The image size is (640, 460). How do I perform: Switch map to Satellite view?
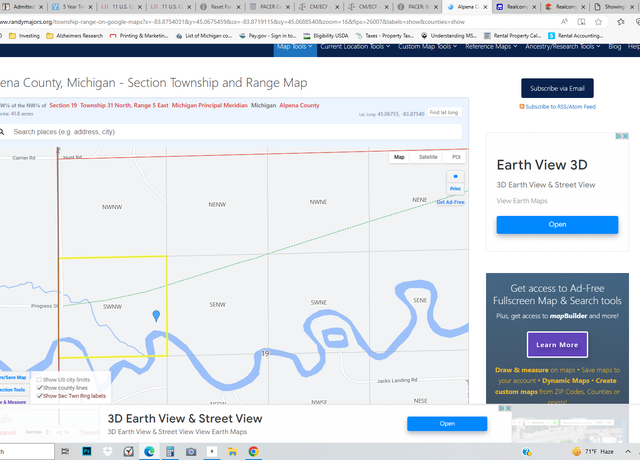pos(428,157)
